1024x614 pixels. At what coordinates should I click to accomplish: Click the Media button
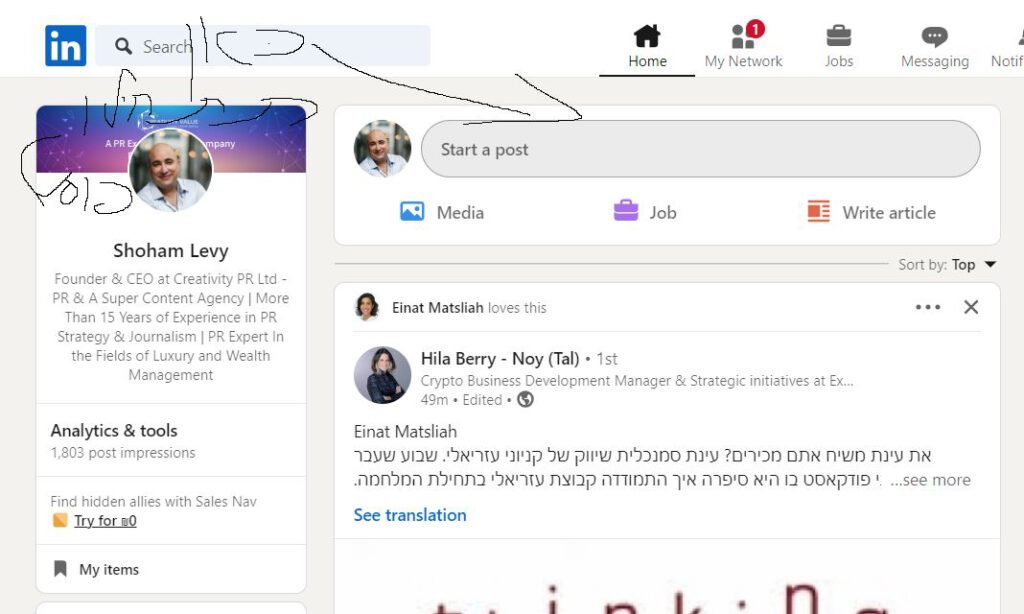pos(442,212)
